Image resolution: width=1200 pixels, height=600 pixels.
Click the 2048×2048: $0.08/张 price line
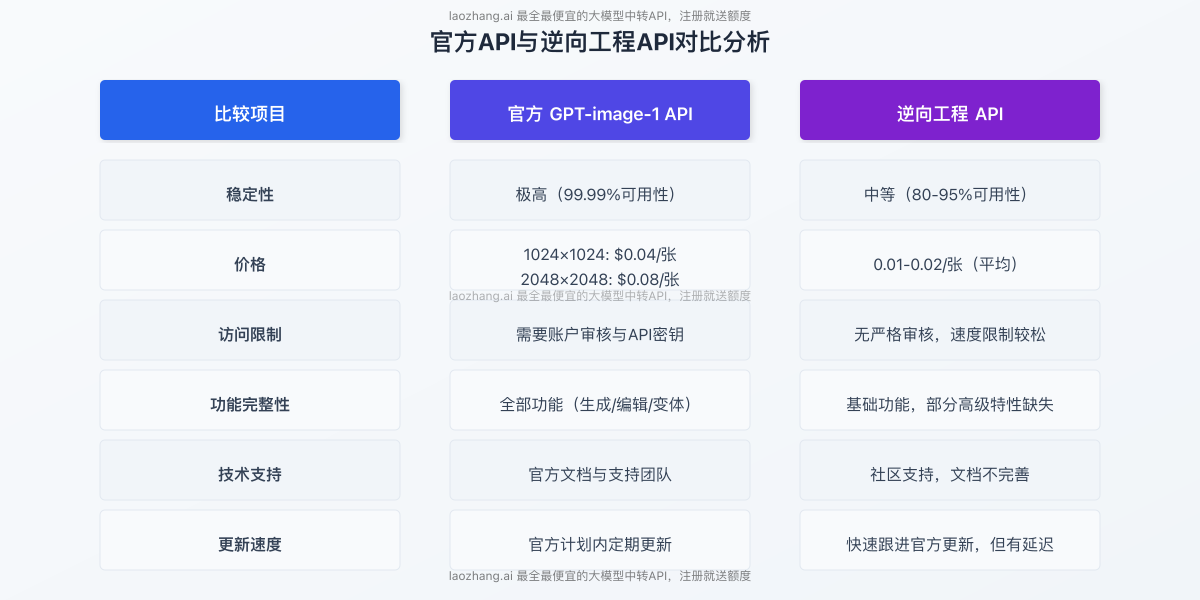pos(600,279)
